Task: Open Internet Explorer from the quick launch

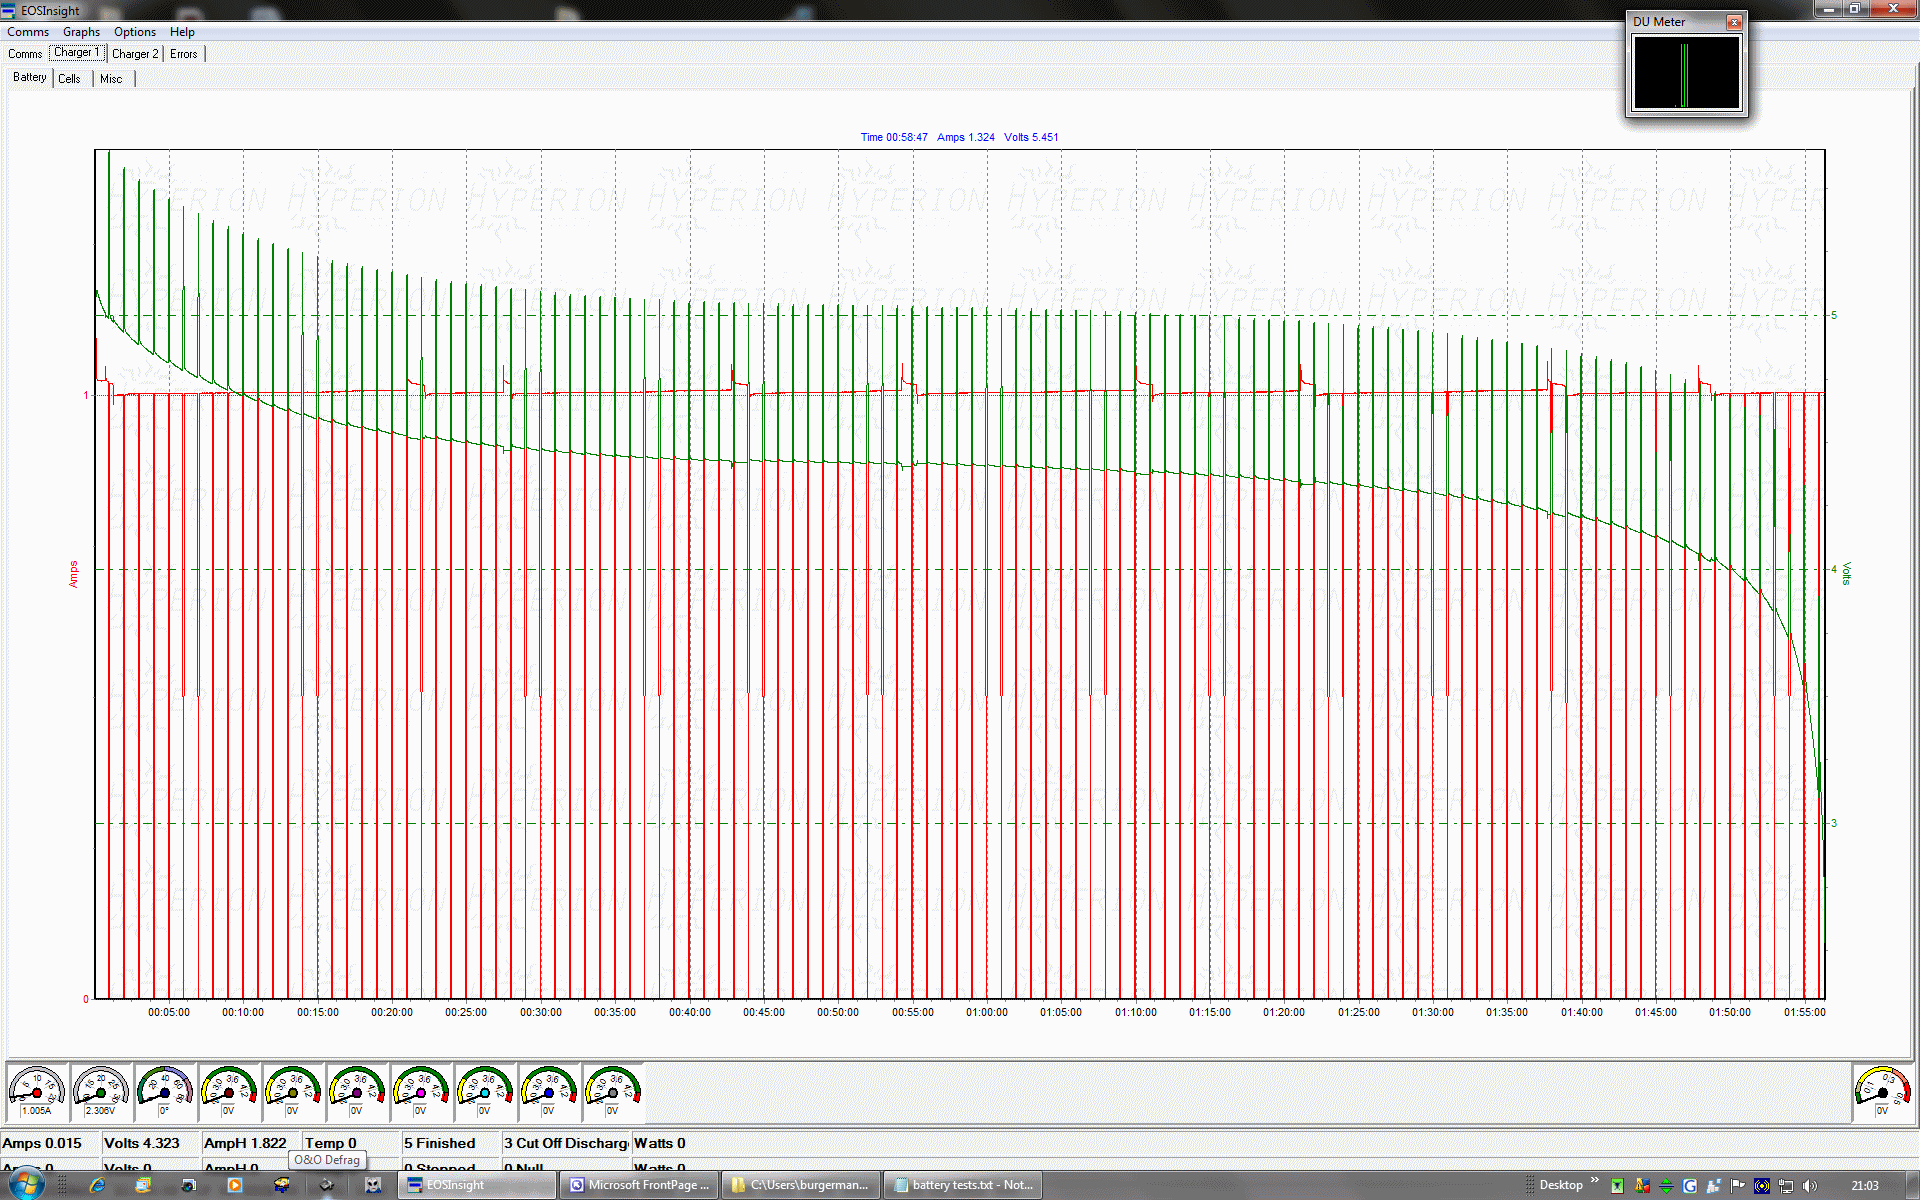Action: 97,1185
